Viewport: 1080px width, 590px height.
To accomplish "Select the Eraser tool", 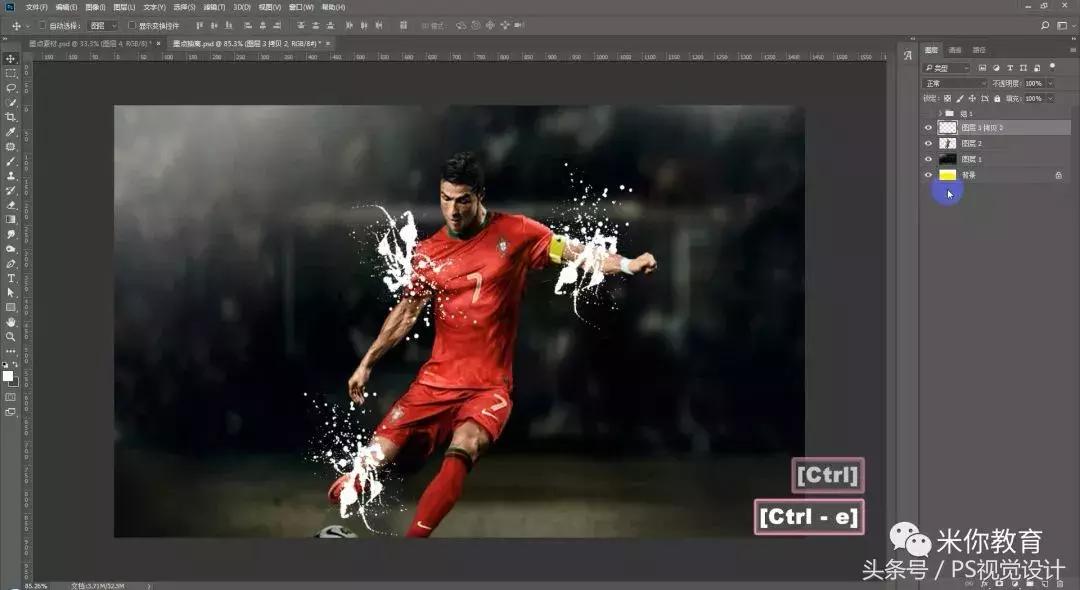I will tap(10, 205).
